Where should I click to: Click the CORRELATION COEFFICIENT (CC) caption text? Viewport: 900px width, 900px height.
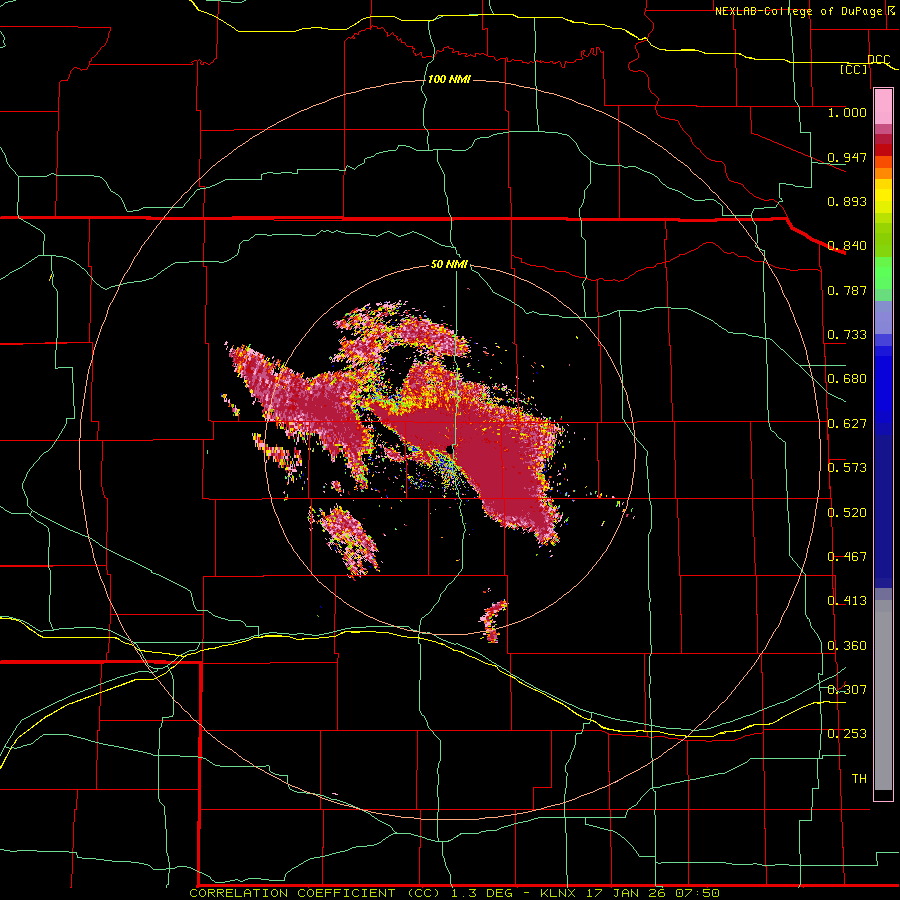[x=315, y=893]
